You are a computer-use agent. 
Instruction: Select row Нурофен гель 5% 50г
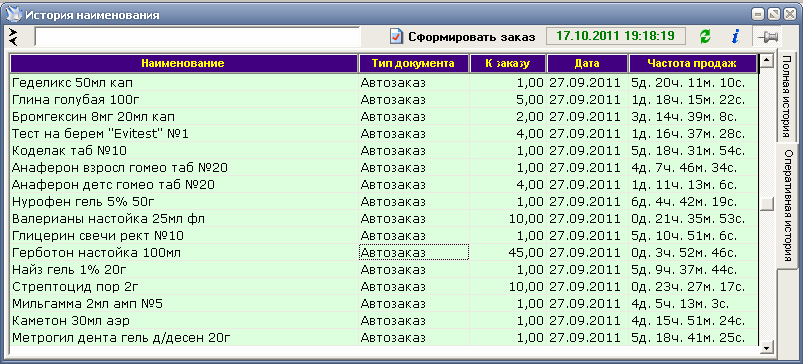coord(384,201)
